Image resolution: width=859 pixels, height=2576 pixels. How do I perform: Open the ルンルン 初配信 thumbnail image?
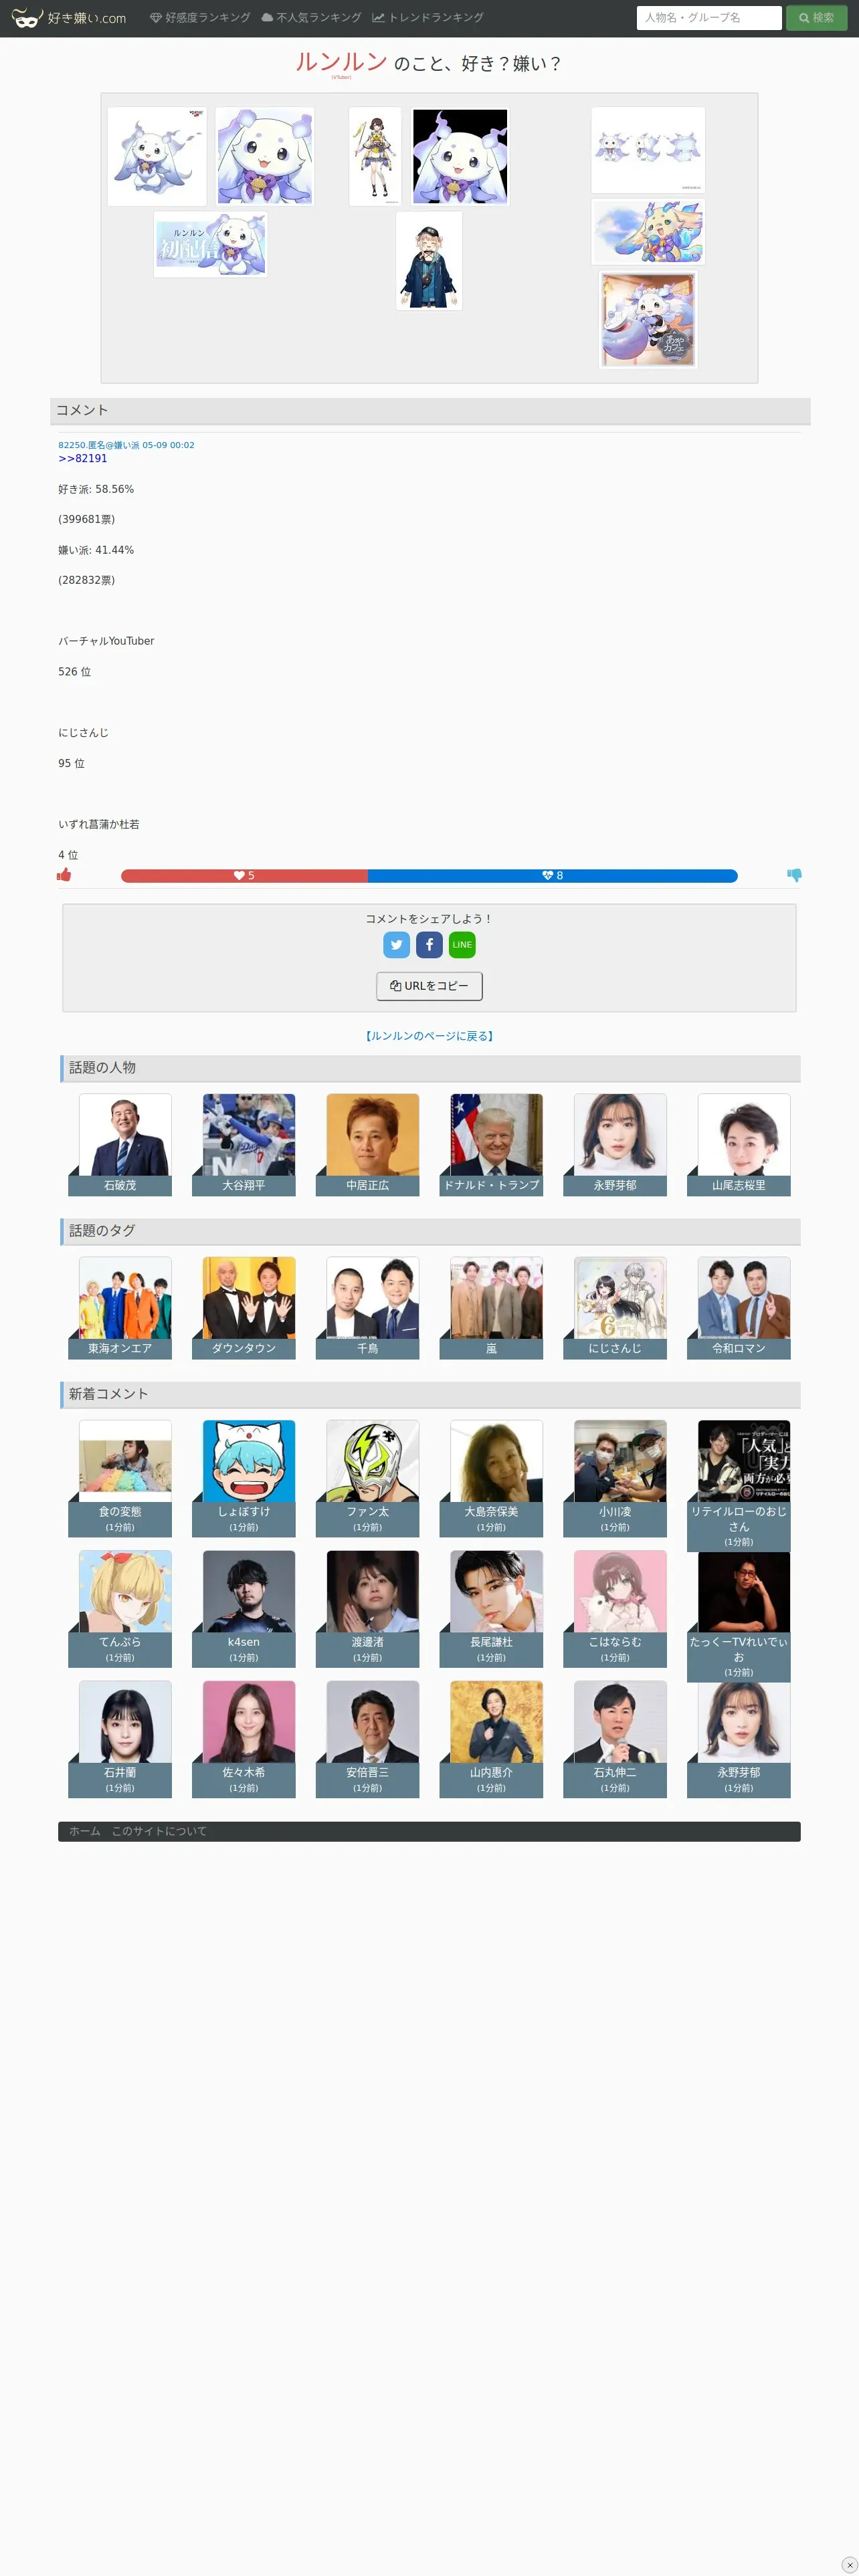[x=210, y=244]
